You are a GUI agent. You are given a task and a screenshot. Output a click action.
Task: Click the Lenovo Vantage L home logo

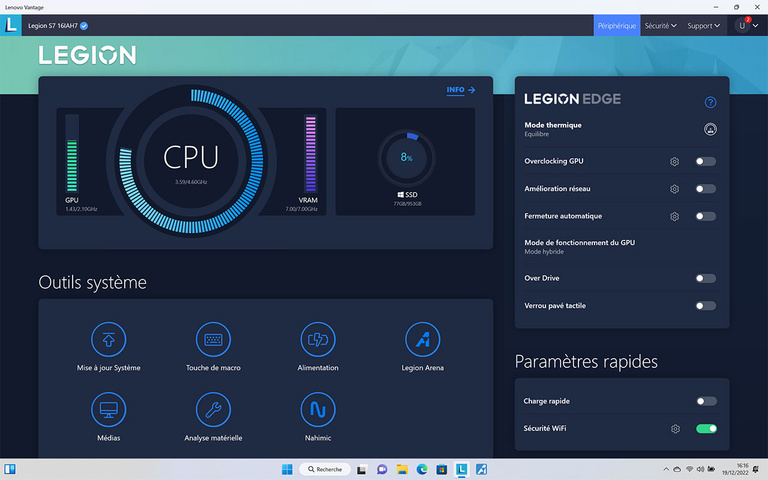11,25
